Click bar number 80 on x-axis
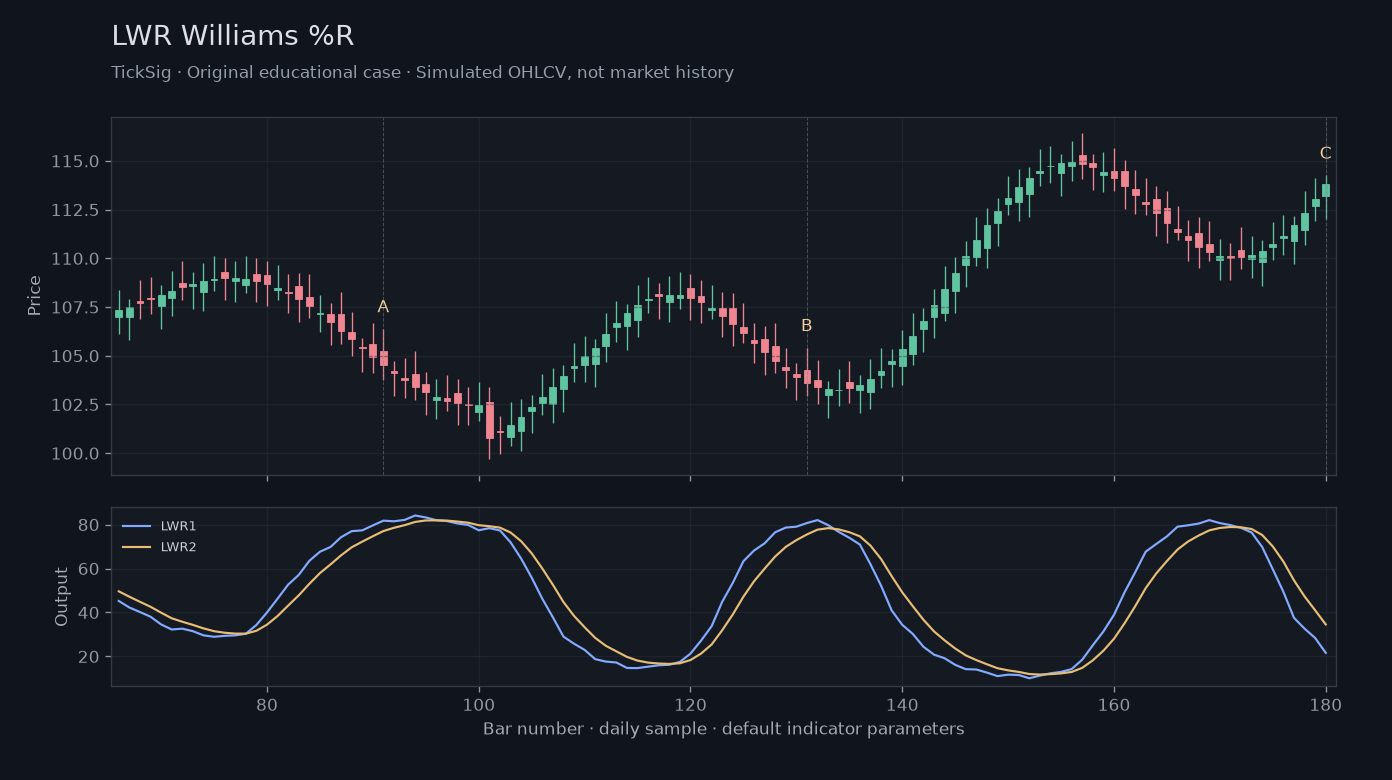The height and width of the screenshot is (780, 1392). click(x=267, y=703)
